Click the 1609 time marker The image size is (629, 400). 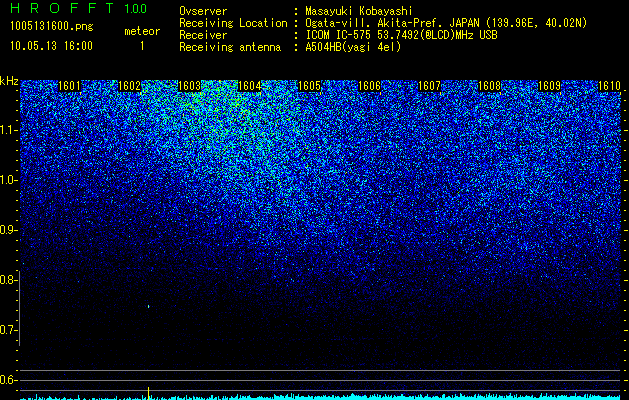pyautogui.click(x=550, y=86)
